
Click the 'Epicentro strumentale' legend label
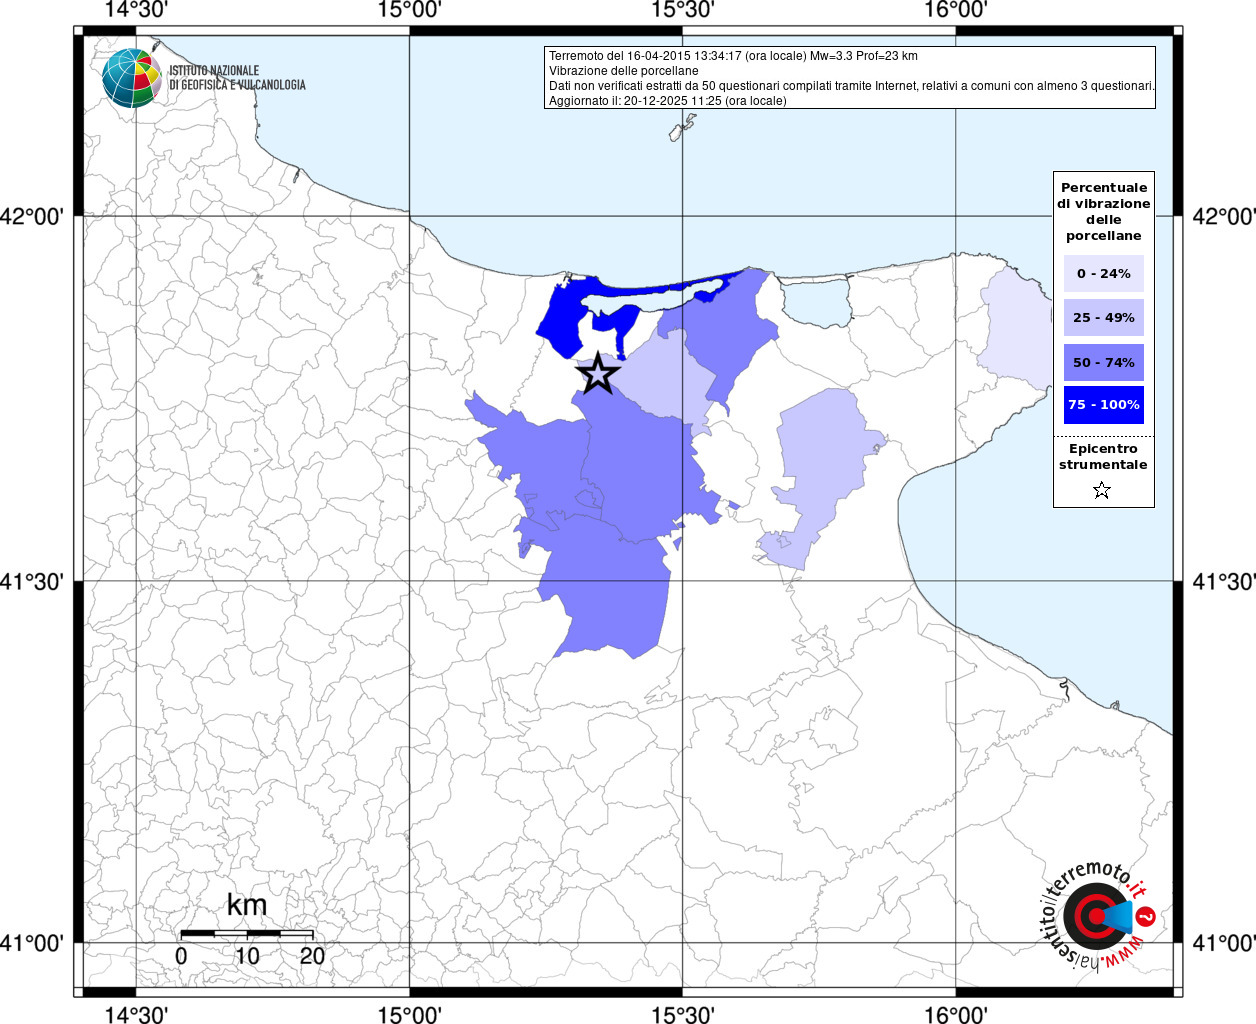point(1103,457)
